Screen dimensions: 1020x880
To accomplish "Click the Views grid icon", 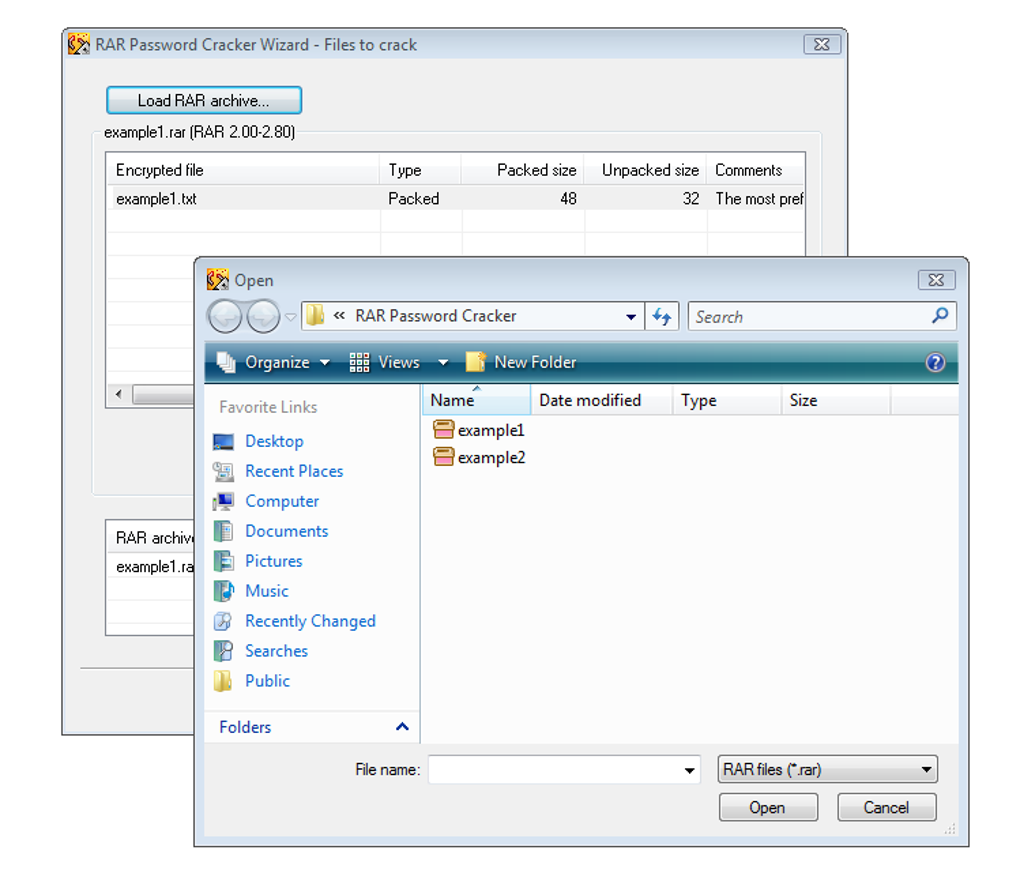I will [359, 362].
